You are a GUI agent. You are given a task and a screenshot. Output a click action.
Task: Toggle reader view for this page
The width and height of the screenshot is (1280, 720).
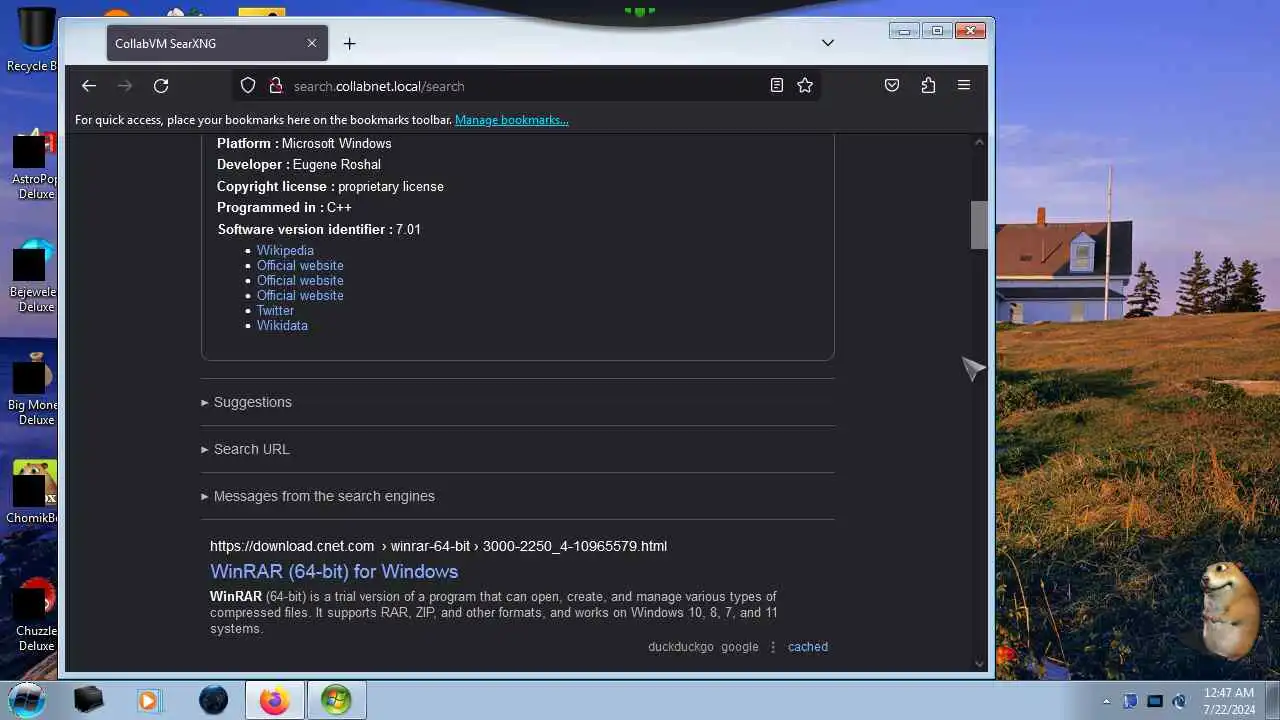[x=777, y=86]
